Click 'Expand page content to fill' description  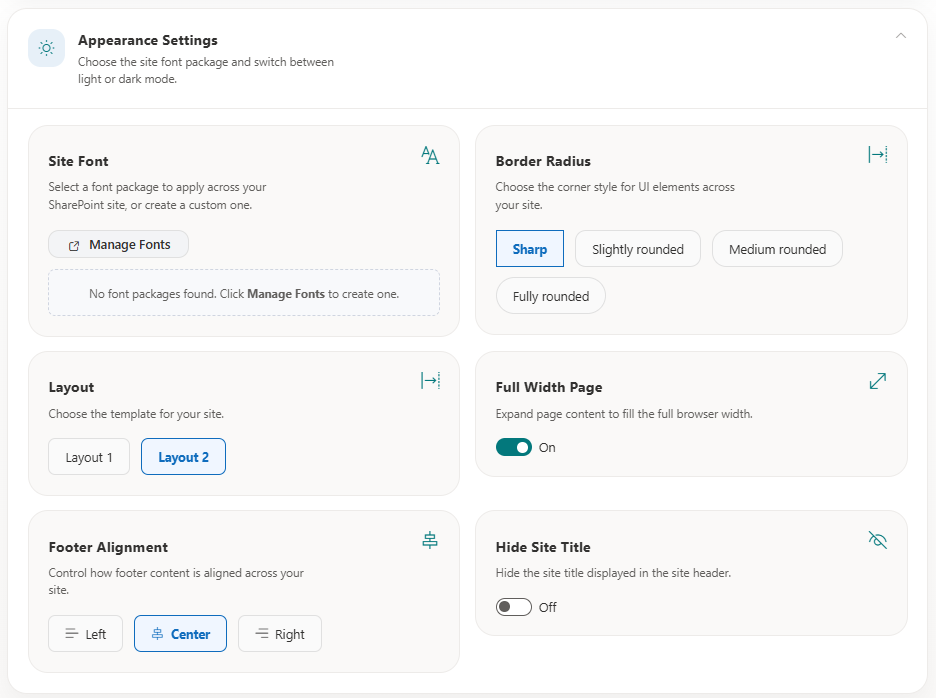coord(624,414)
